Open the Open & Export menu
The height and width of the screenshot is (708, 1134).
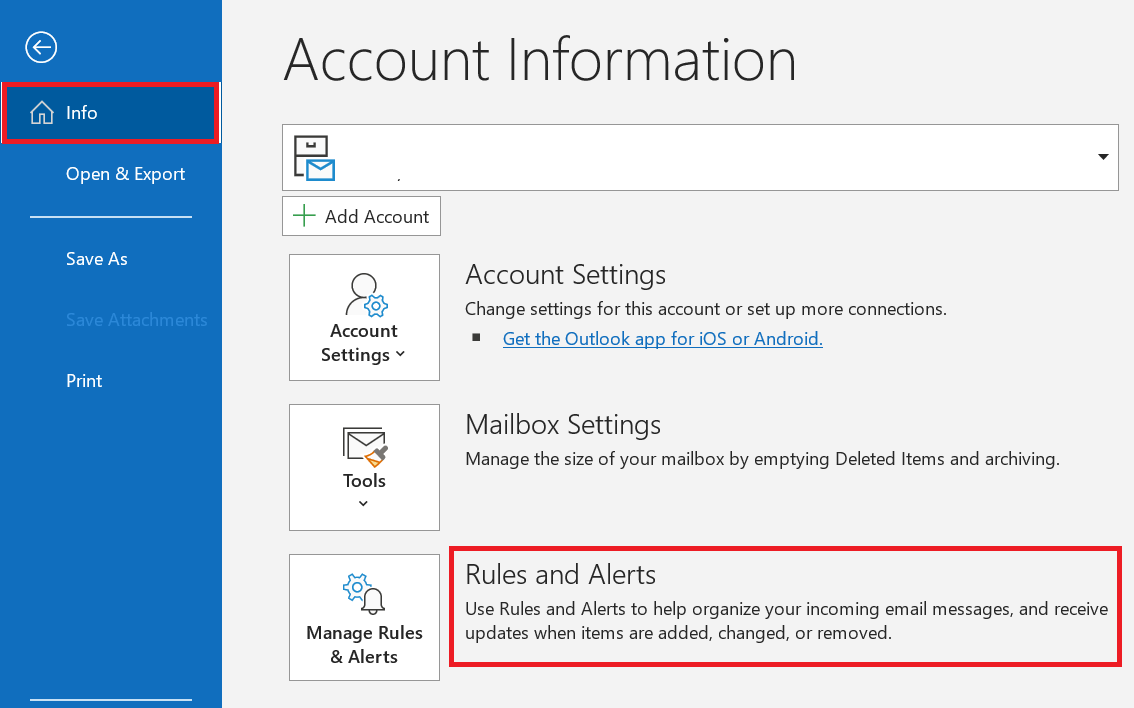[x=125, y=174]
